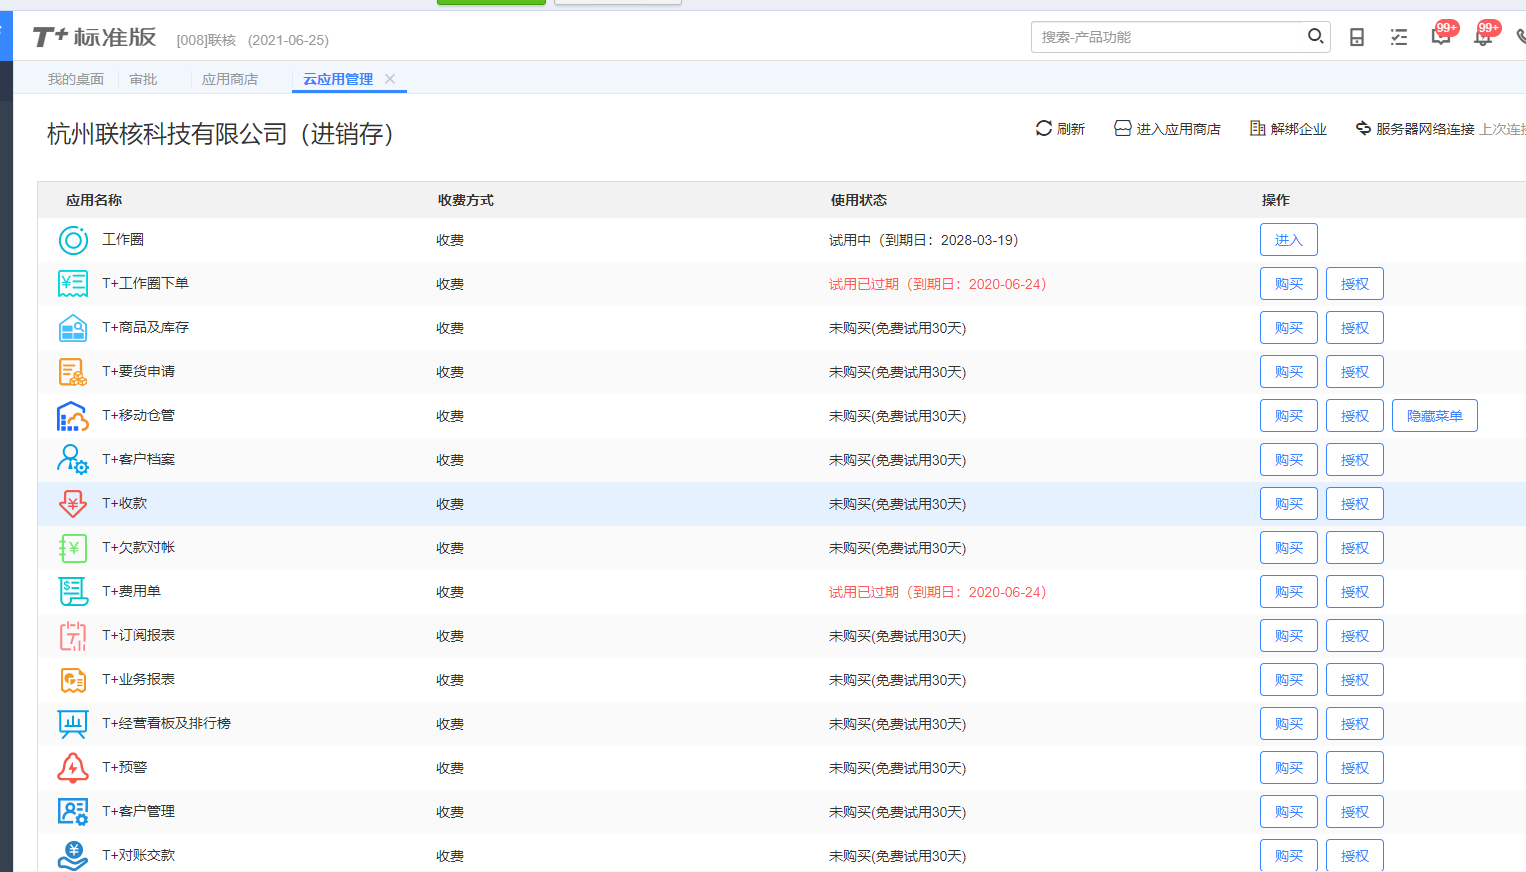Click the T+收款 app icon
Screen dimensions: 1526x872
pyautogui.click(x=73, y=504)
